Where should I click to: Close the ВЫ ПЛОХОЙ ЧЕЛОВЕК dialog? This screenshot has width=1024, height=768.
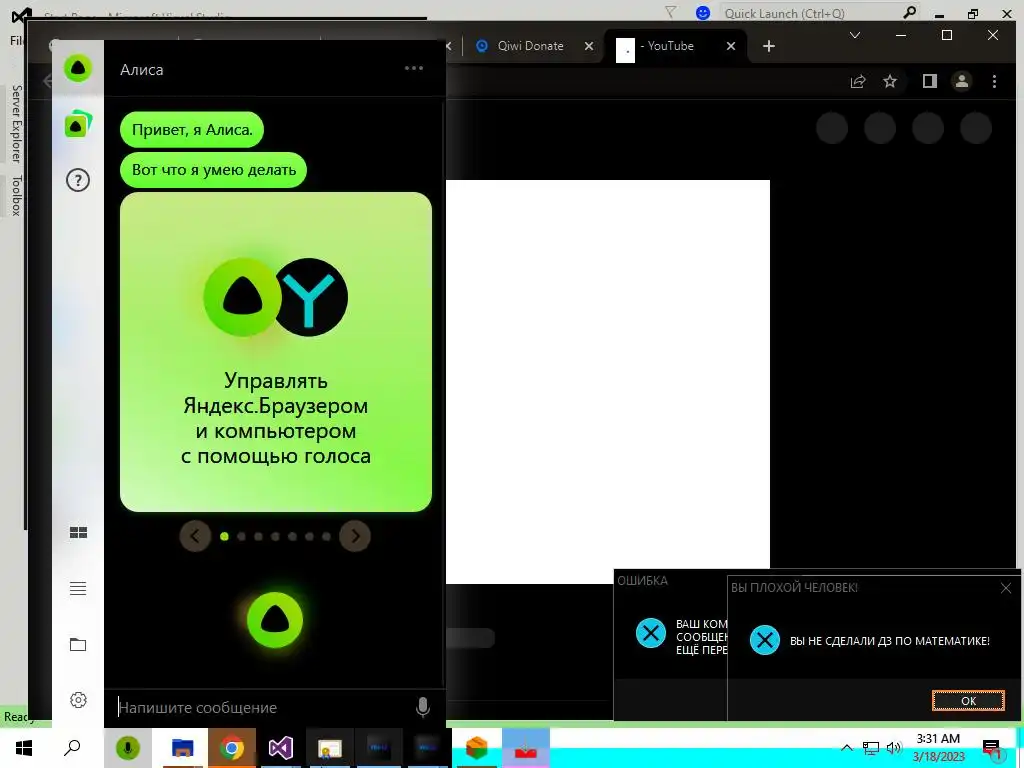1006,588
